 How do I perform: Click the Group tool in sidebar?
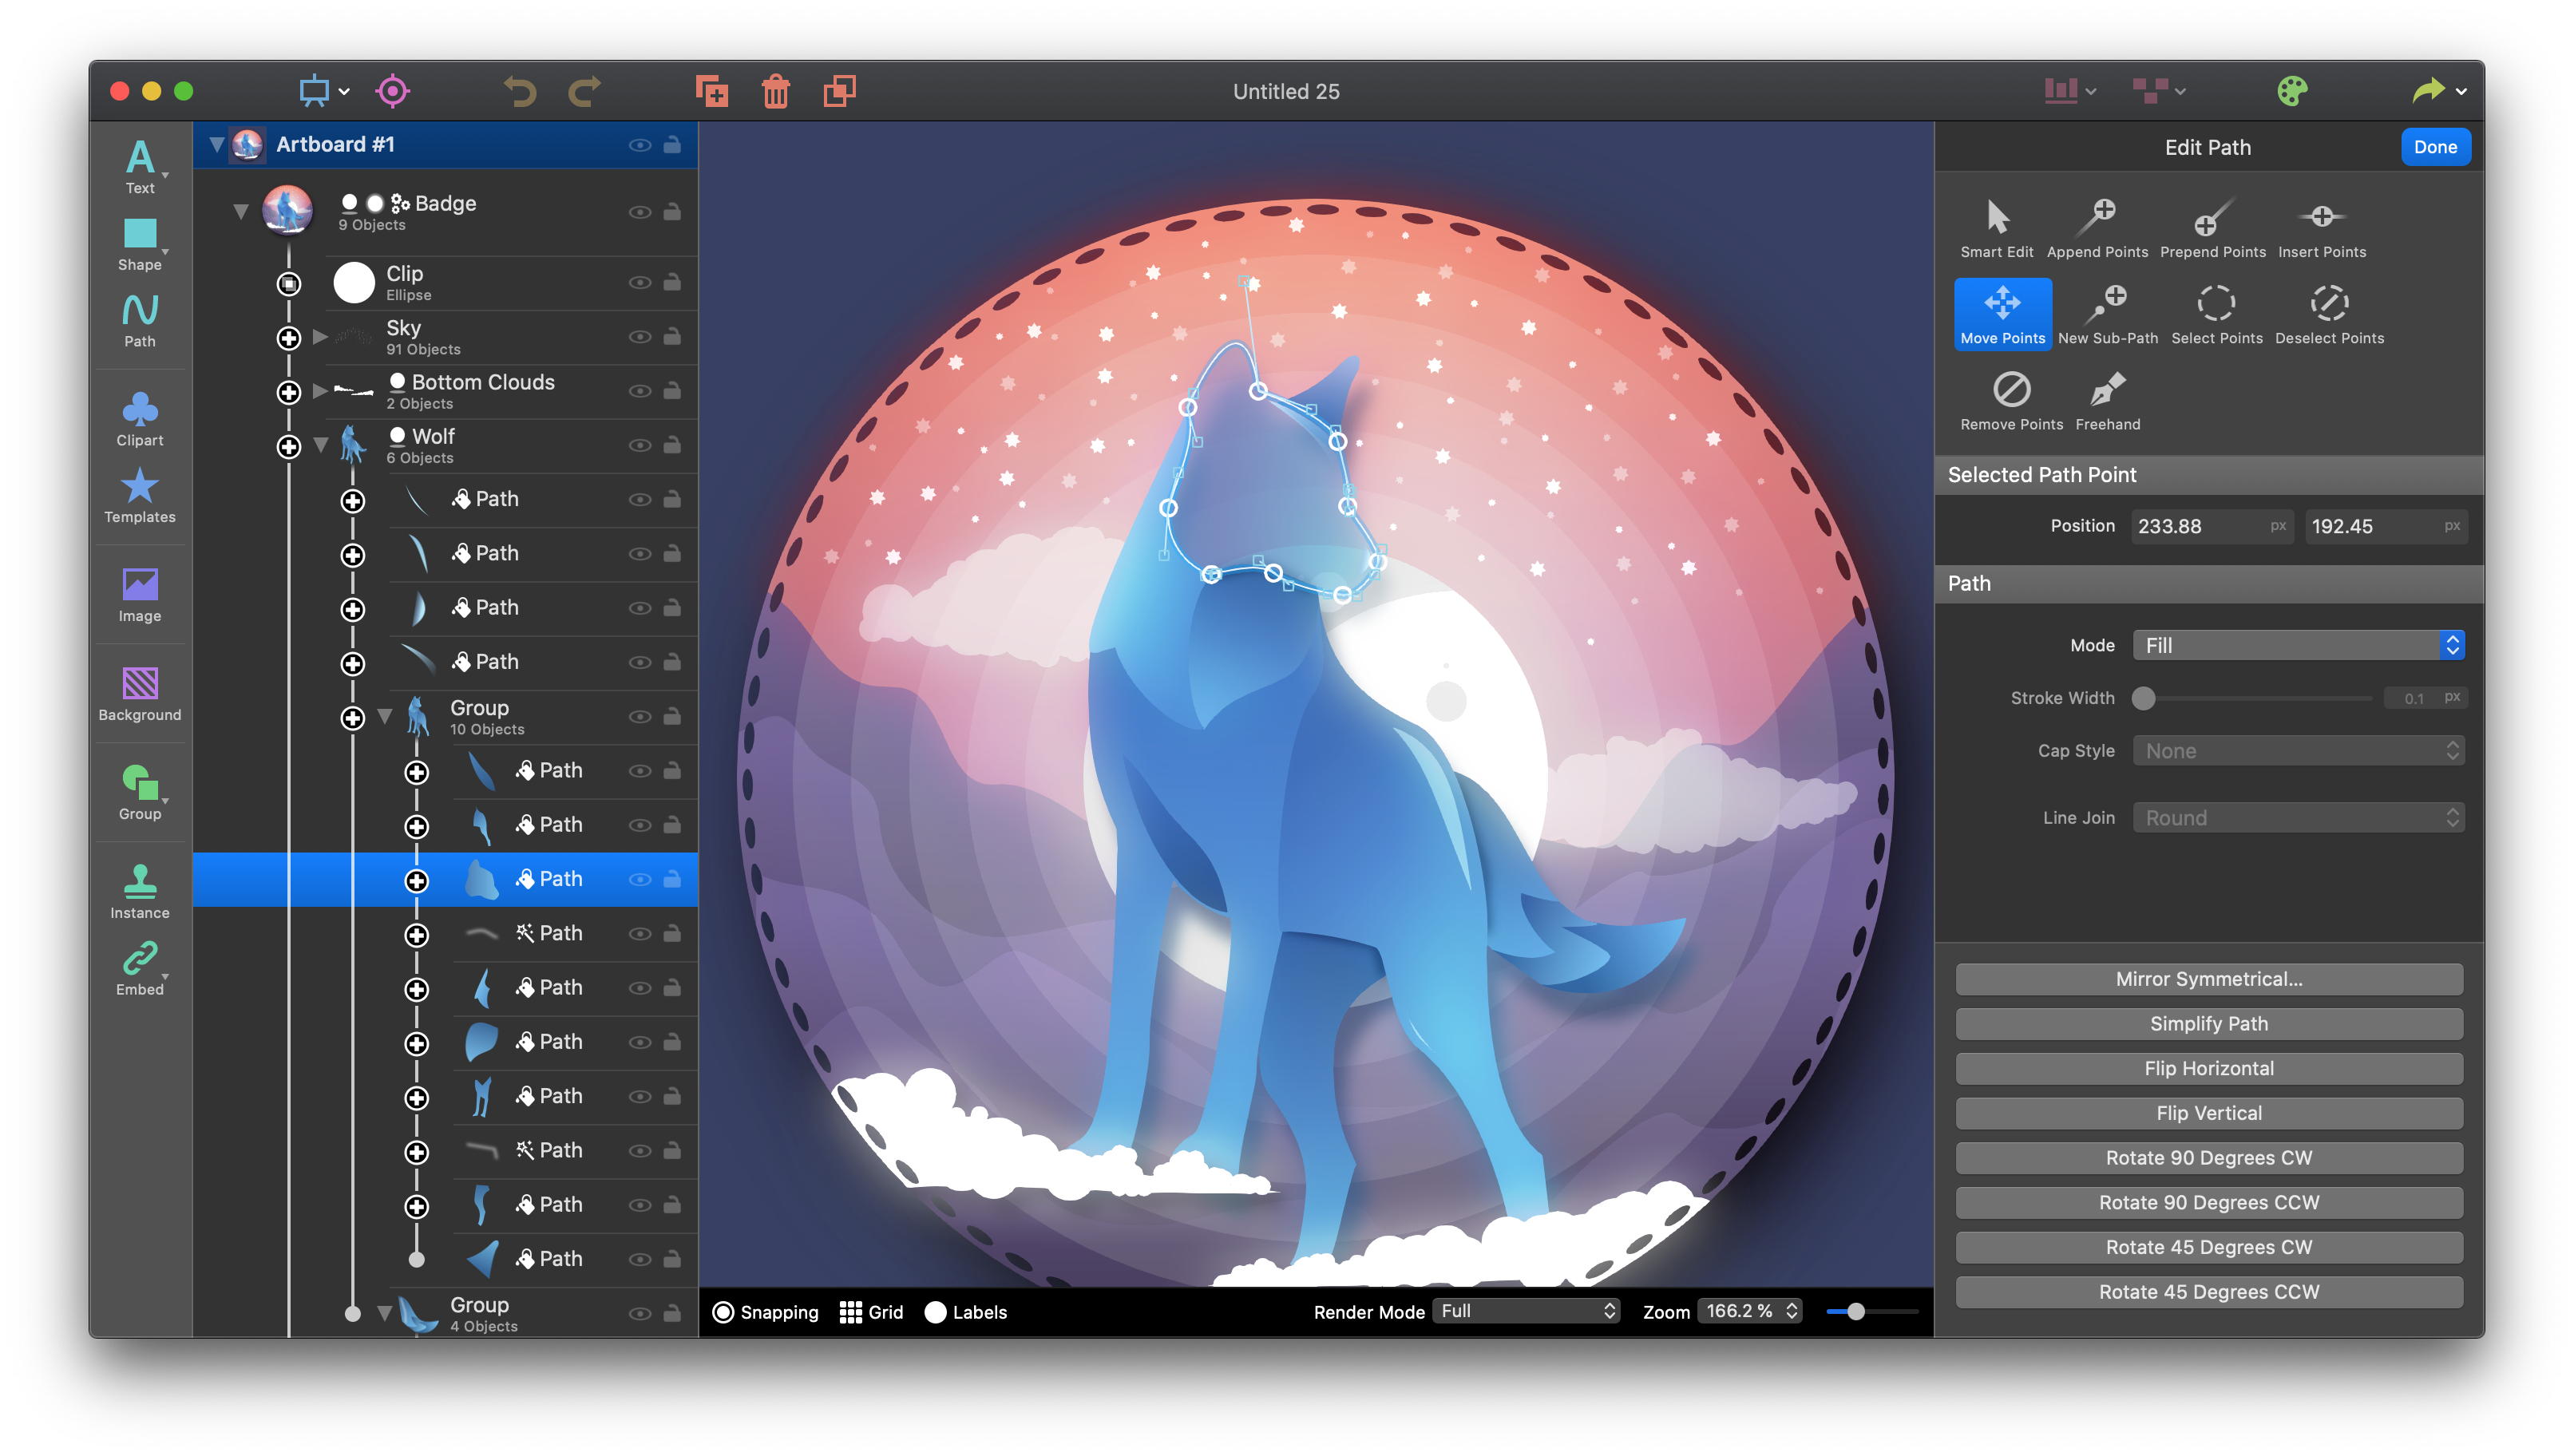[x=140, y=793]
